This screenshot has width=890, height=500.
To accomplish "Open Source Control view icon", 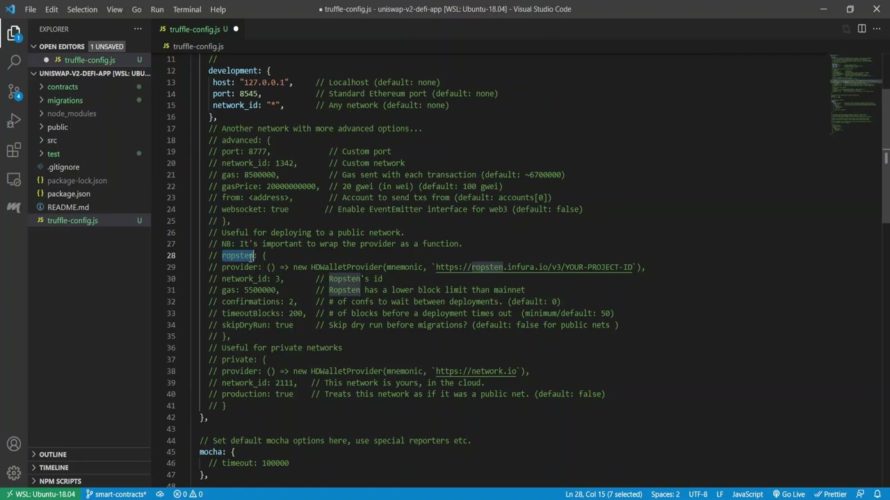I will [14, 91].
